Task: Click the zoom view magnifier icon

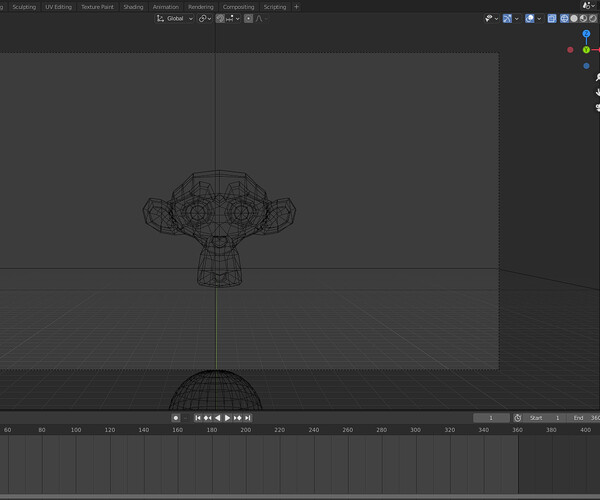Action: (x=597, y=78)
